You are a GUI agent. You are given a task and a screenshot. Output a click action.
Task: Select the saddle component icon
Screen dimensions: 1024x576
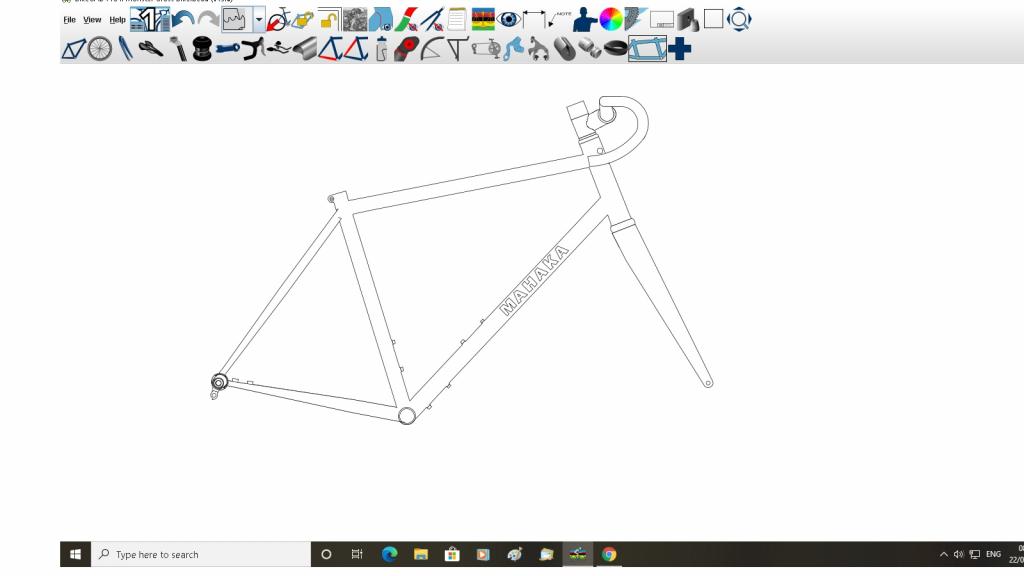(x=151, y=48)
